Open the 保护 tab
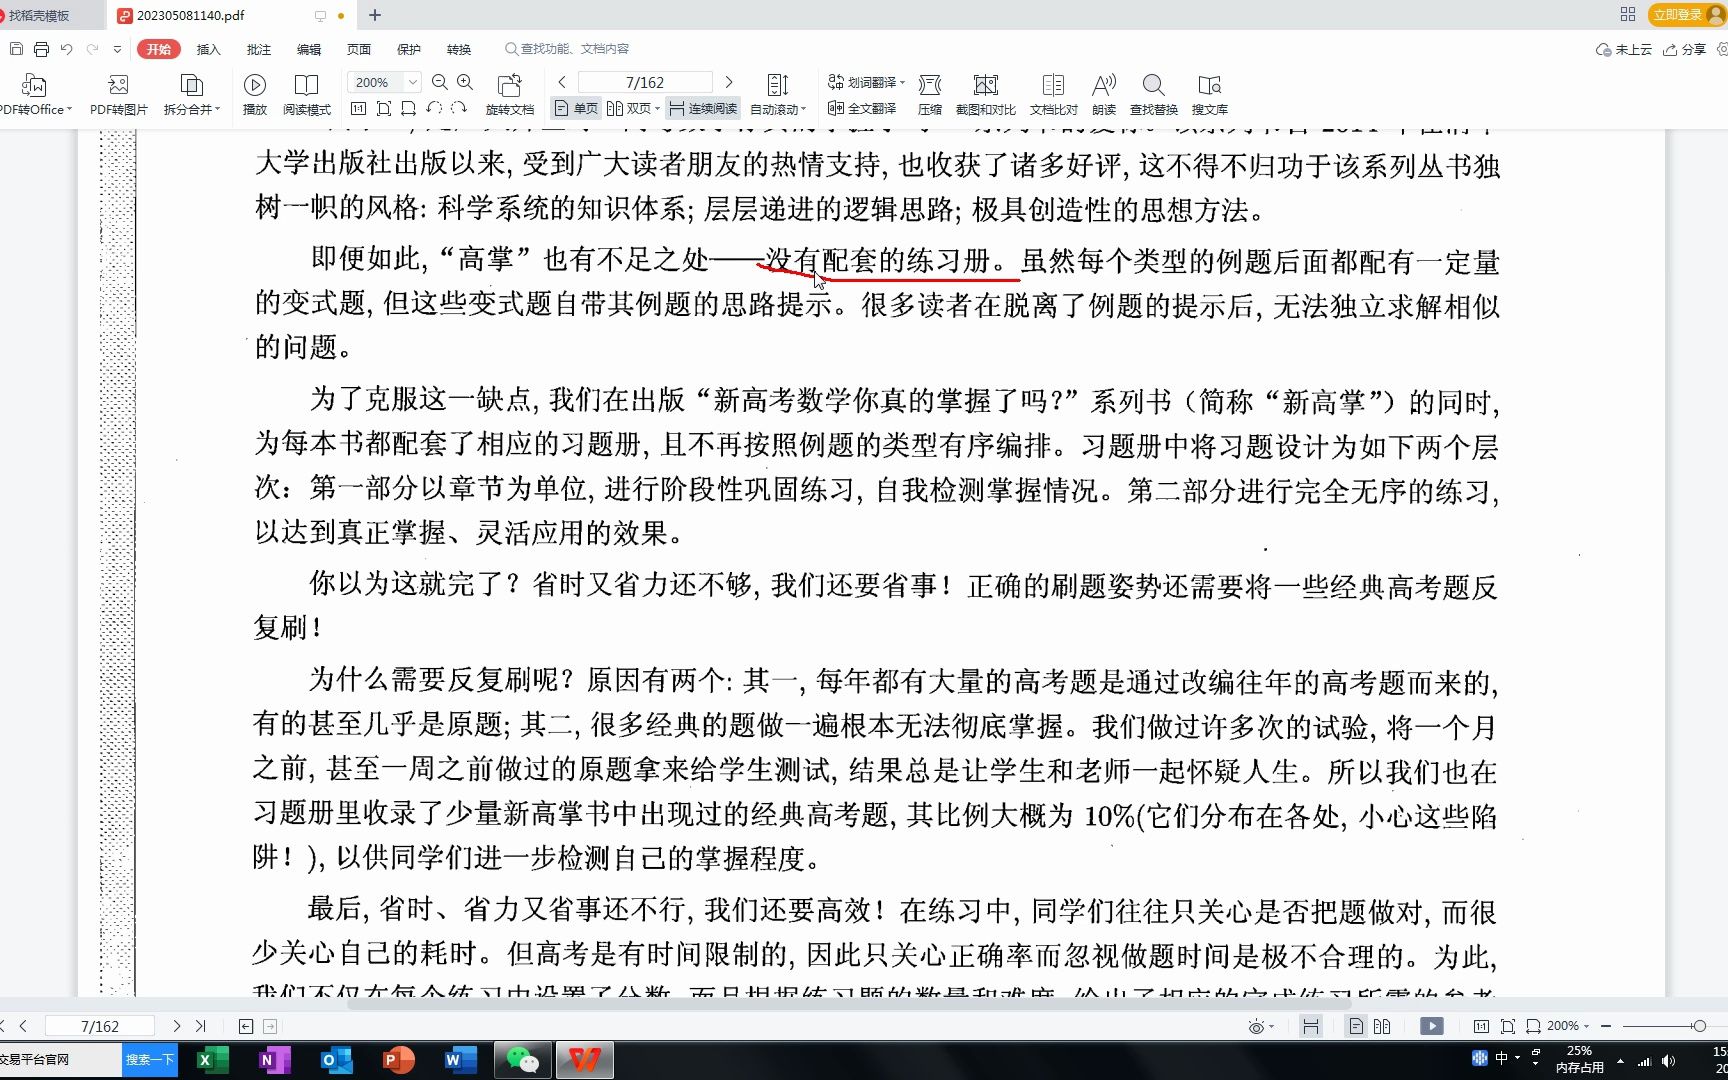This screenshot has width=1728, height=1080. [408, 49]
